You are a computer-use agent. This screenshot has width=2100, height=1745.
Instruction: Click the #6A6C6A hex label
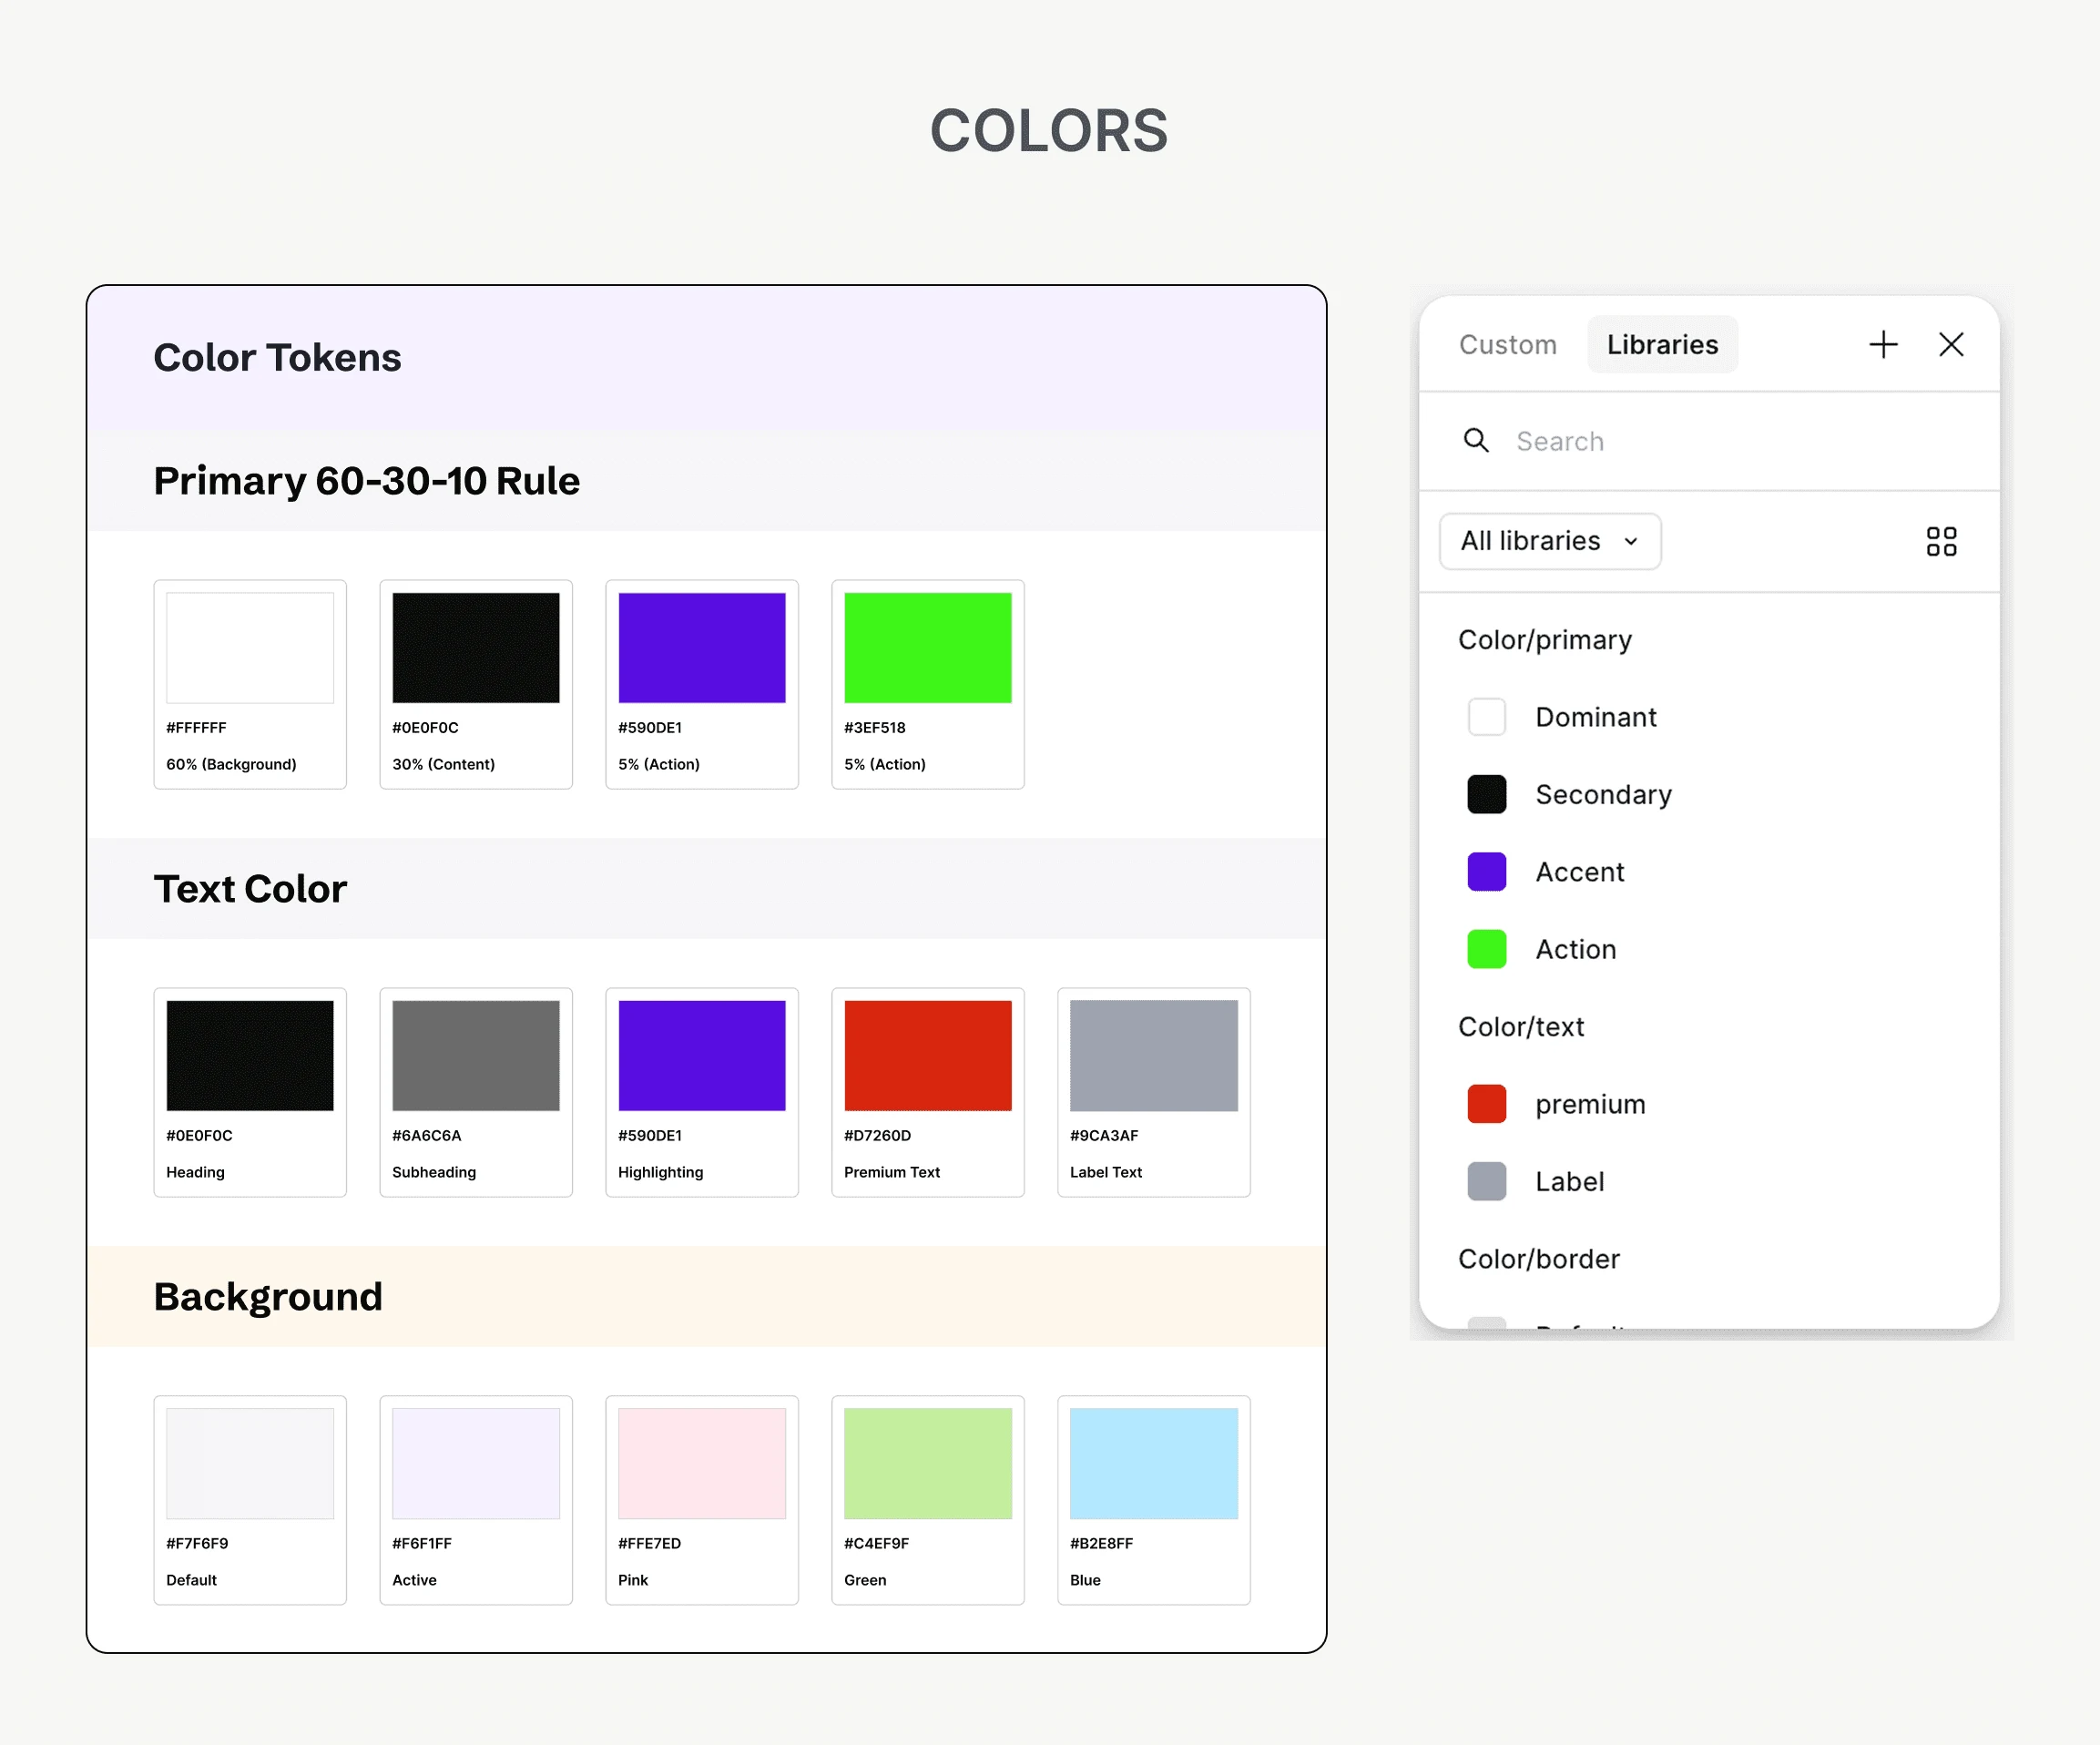coord(426,1136)
